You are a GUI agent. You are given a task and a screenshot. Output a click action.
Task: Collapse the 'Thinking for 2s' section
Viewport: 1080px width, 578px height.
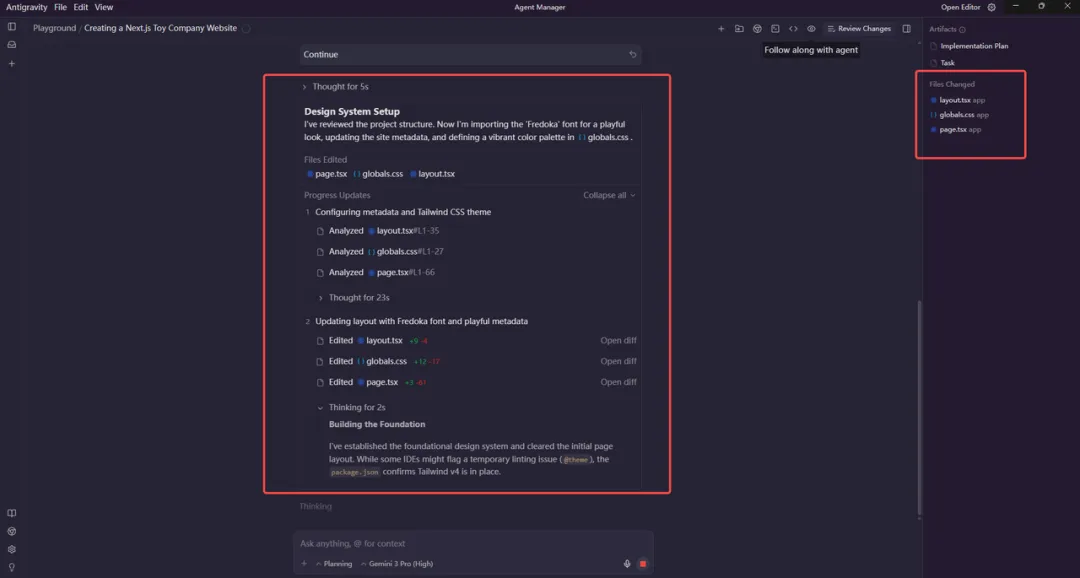(x=320, y=408)
